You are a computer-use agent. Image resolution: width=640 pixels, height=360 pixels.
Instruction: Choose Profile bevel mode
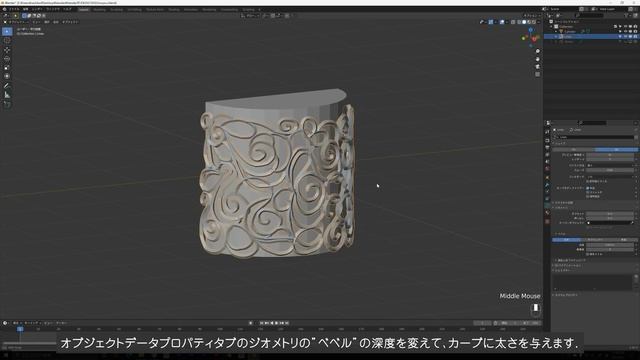point(623,240)
